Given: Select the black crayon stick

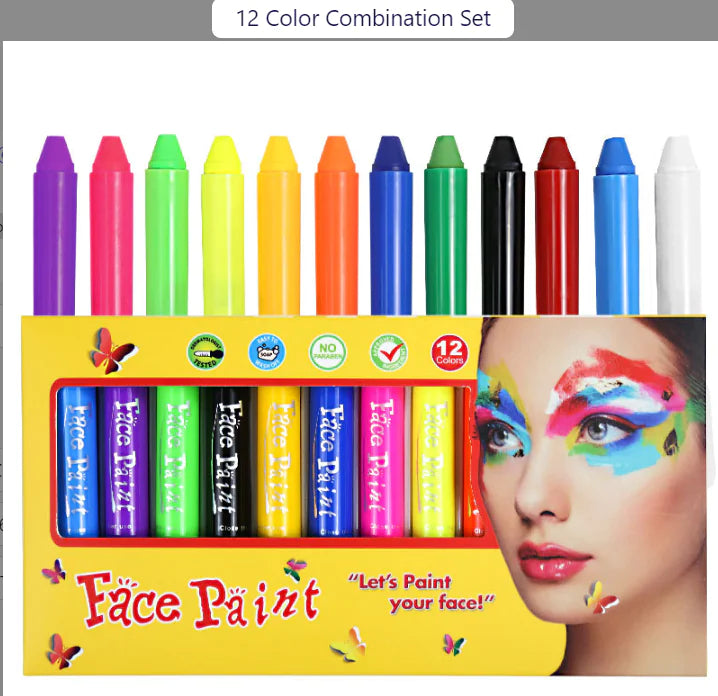Looking at the screenshot, I should [503, 225].
